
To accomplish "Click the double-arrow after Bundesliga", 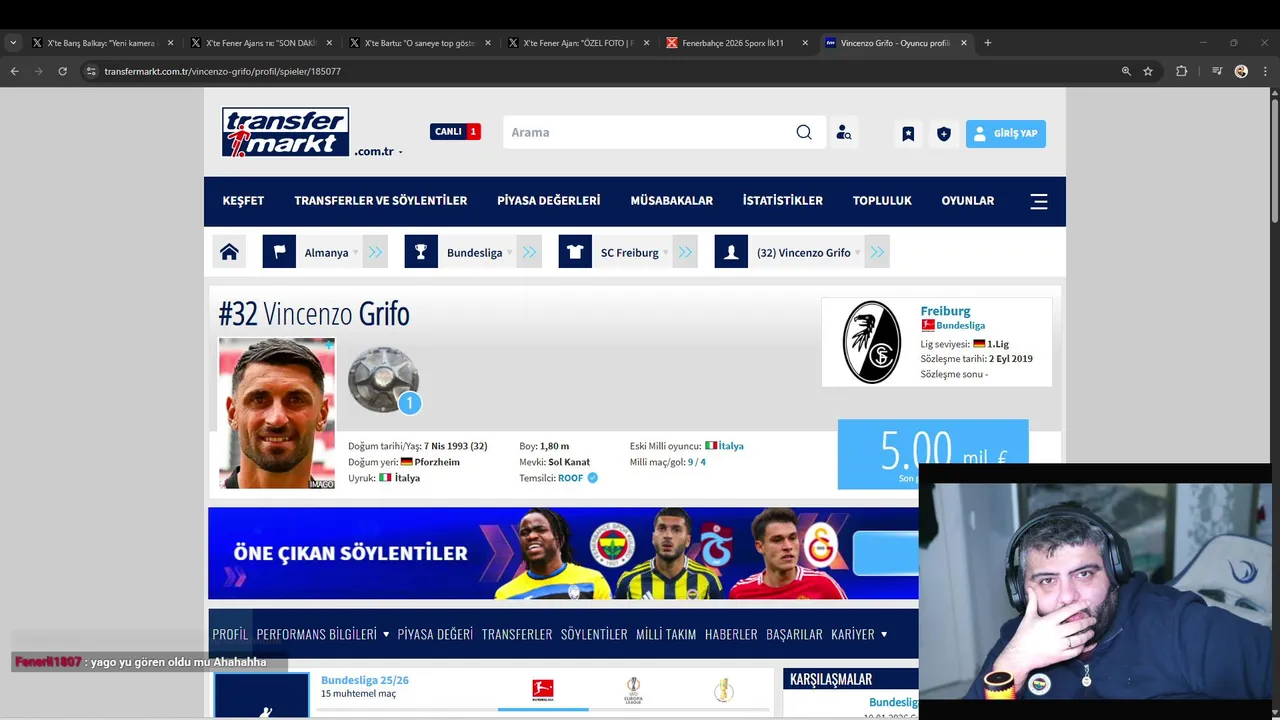I will pyautogui.click(x=529, y=252).
